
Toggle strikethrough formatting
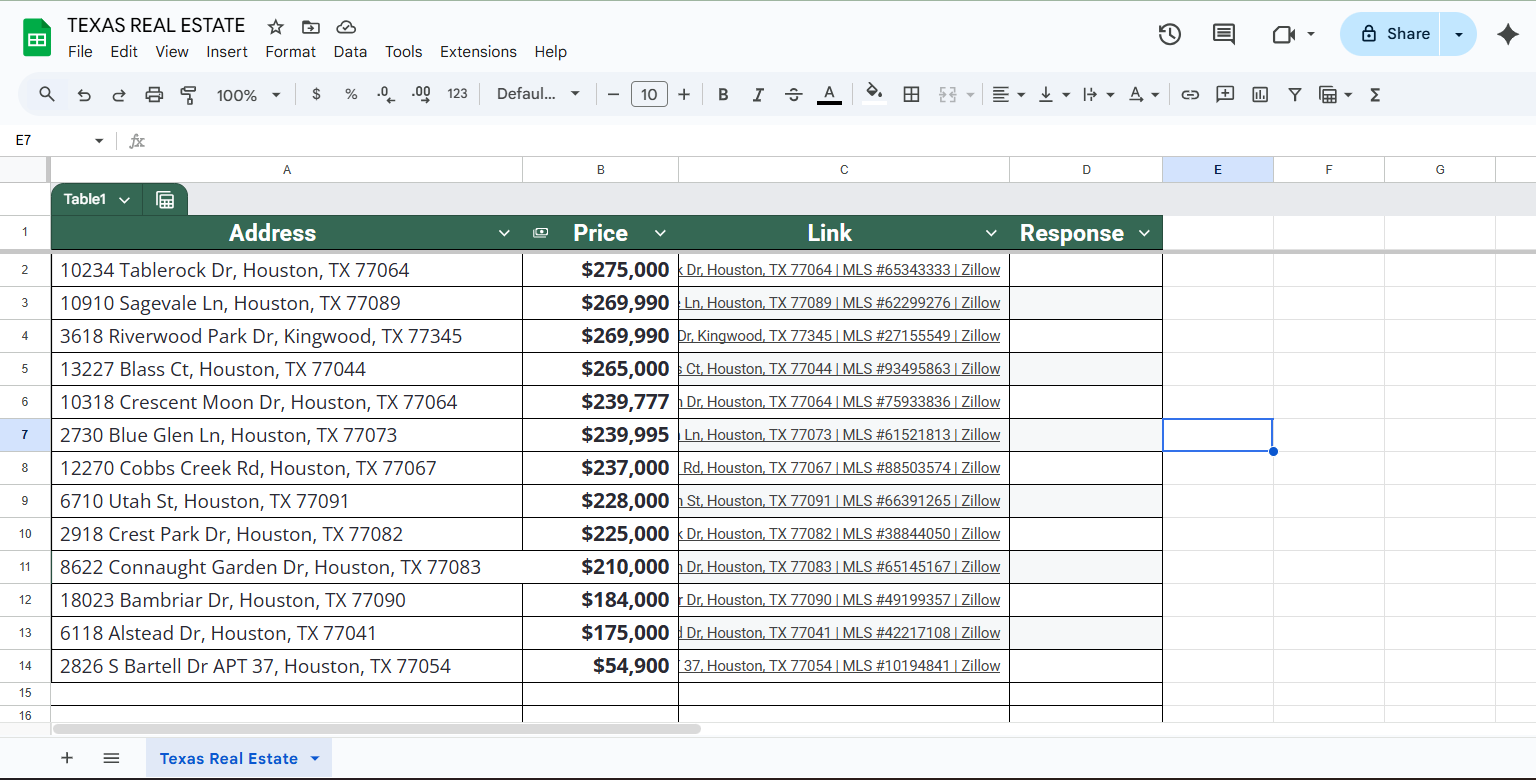793,94
